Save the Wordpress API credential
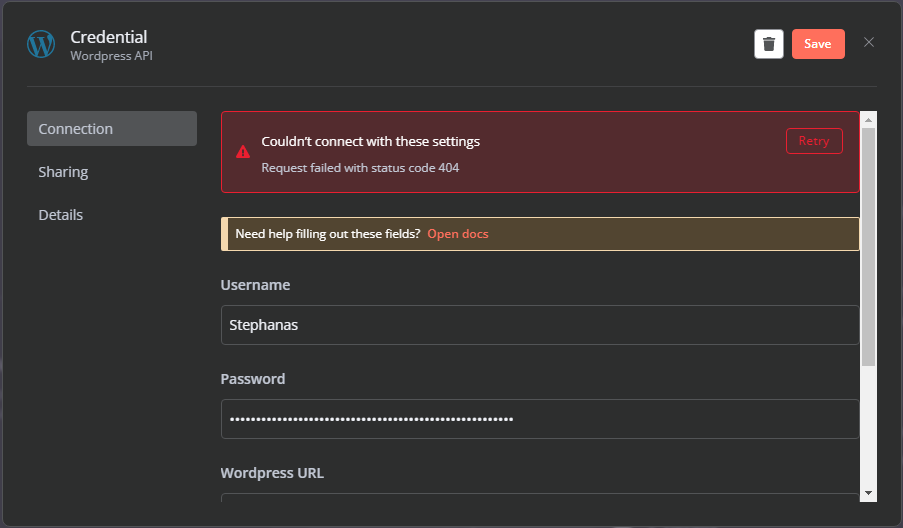The height and width of the screenshot is (528, 903). [x=818, y=44]
